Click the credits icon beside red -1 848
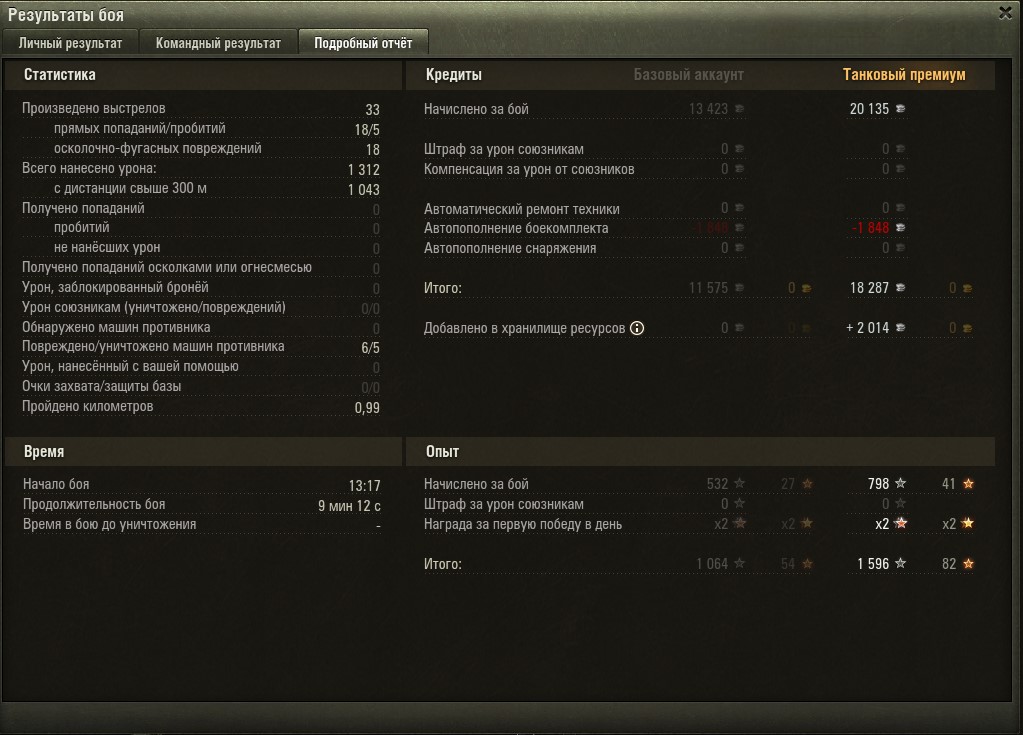Screen dimensions: 1023x735 click(x=900, y=228)
